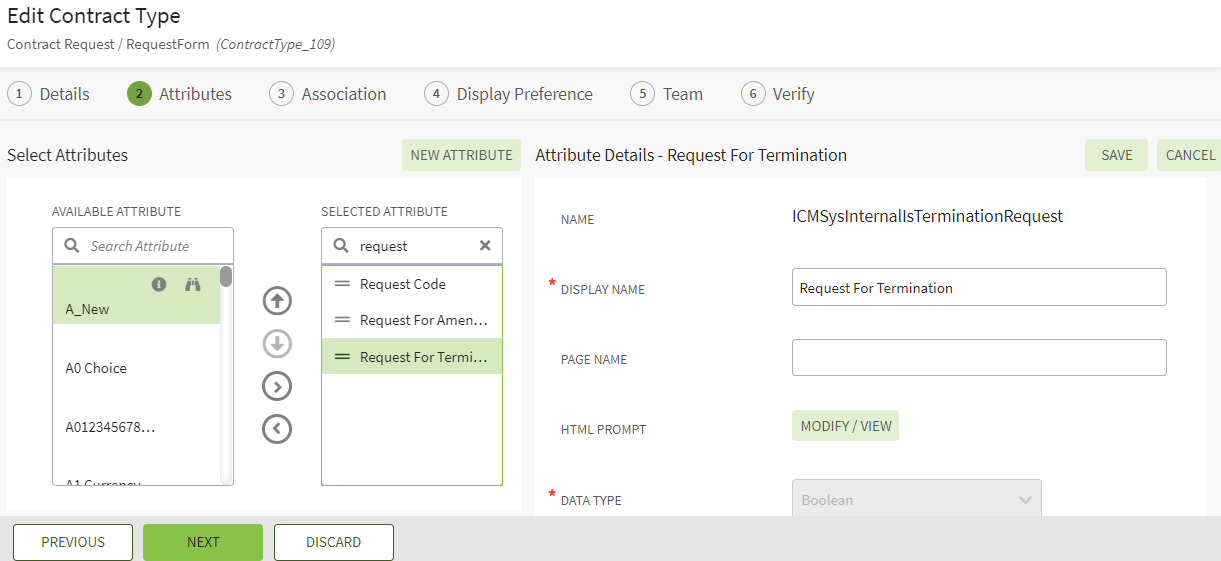The height and width of the screenshot is (561, 1221).
Task: Click the info icon on A_New
Action: click(159, 285)
